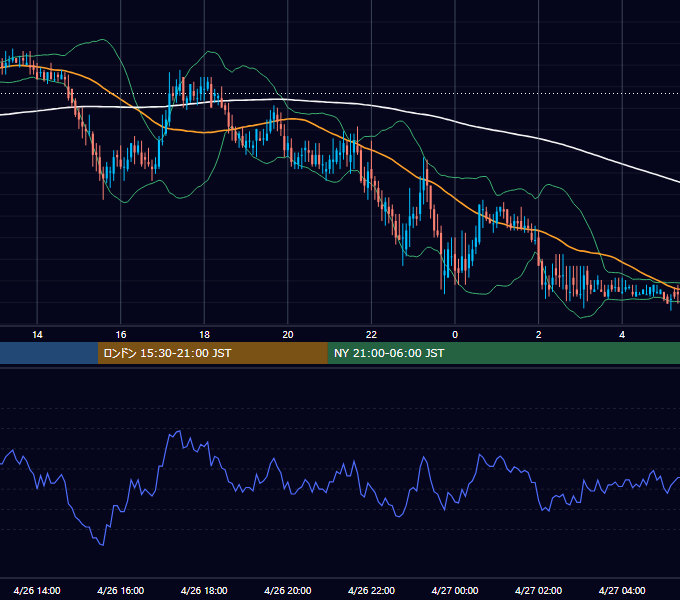The image size is (680, 600).
Task: Click the 4/26 22:00 date label
Action: (371, 590)
